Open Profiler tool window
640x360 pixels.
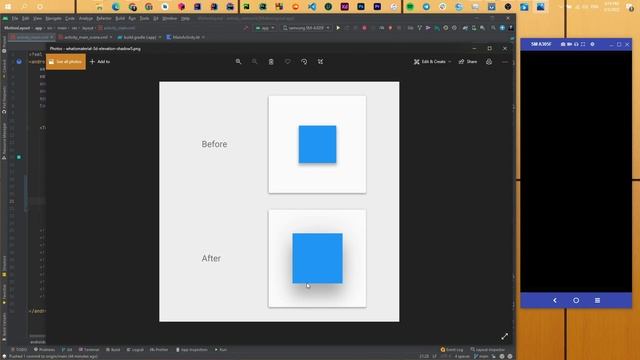(x=159, y=350)
